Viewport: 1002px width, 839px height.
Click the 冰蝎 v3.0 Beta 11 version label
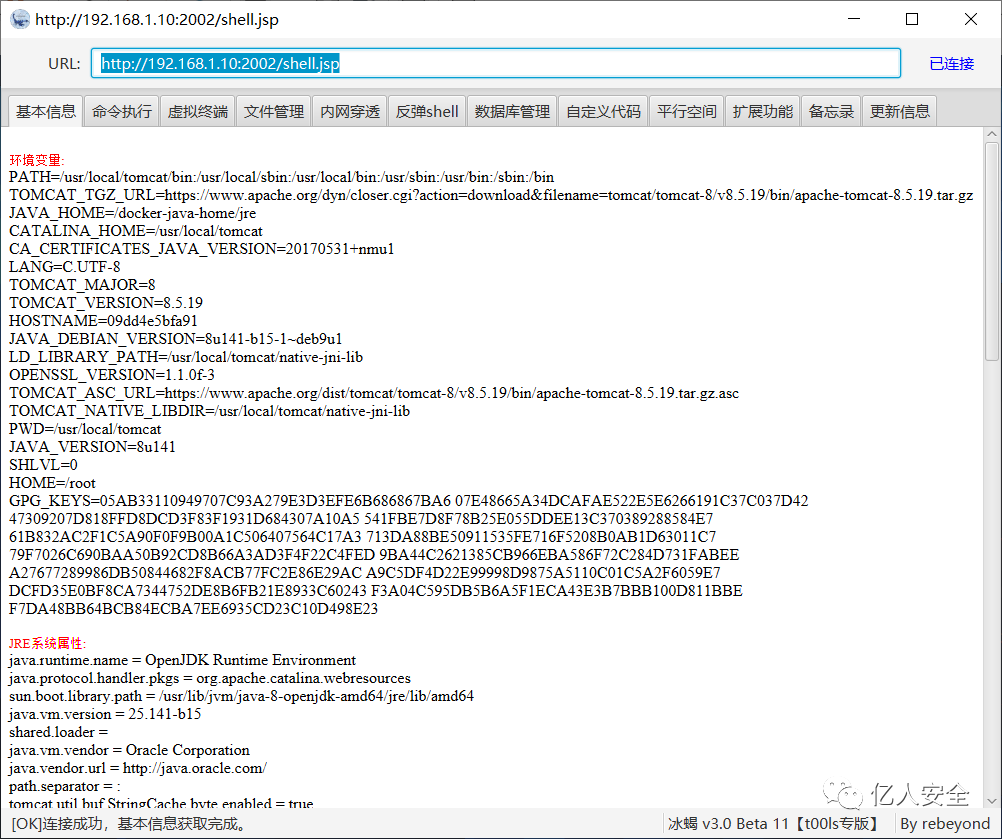[773, 824]
